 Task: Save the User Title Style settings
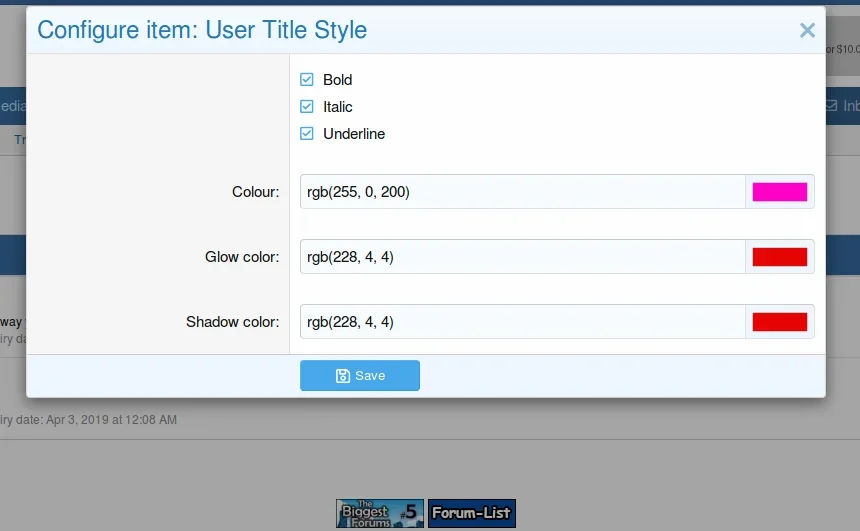click(x=360, y=375)
